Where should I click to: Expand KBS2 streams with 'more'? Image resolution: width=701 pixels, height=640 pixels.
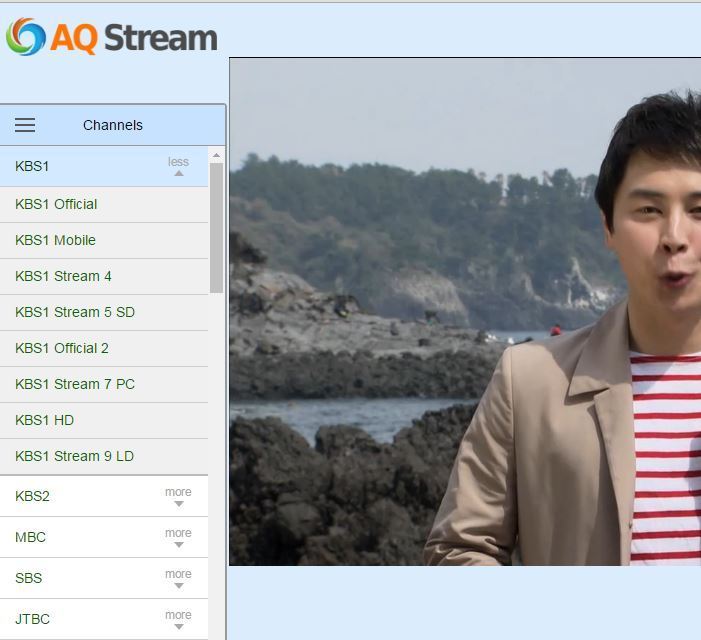point(178,497)
